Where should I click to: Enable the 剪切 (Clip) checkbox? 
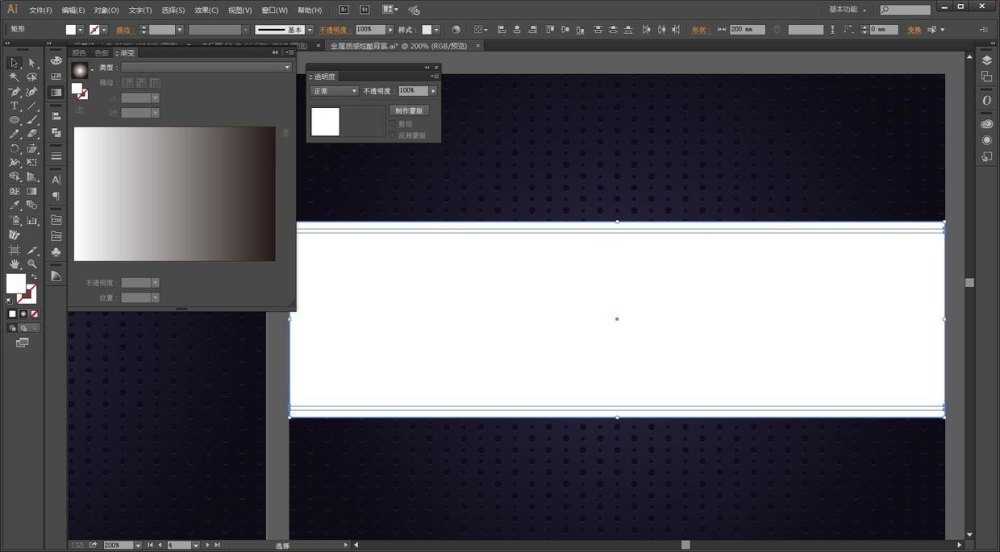click(x=393, y=124)
